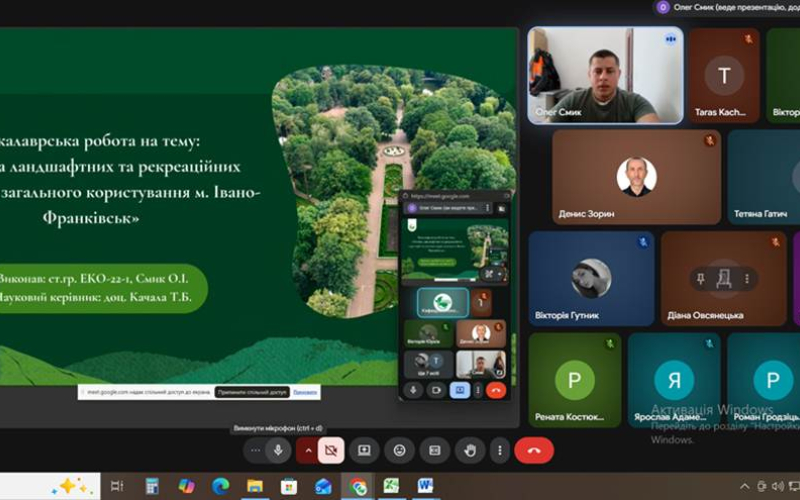800x500 pixels.
Task: Launch Microsoft Edge from the taskbar
Action: click(x=220, y=486)
